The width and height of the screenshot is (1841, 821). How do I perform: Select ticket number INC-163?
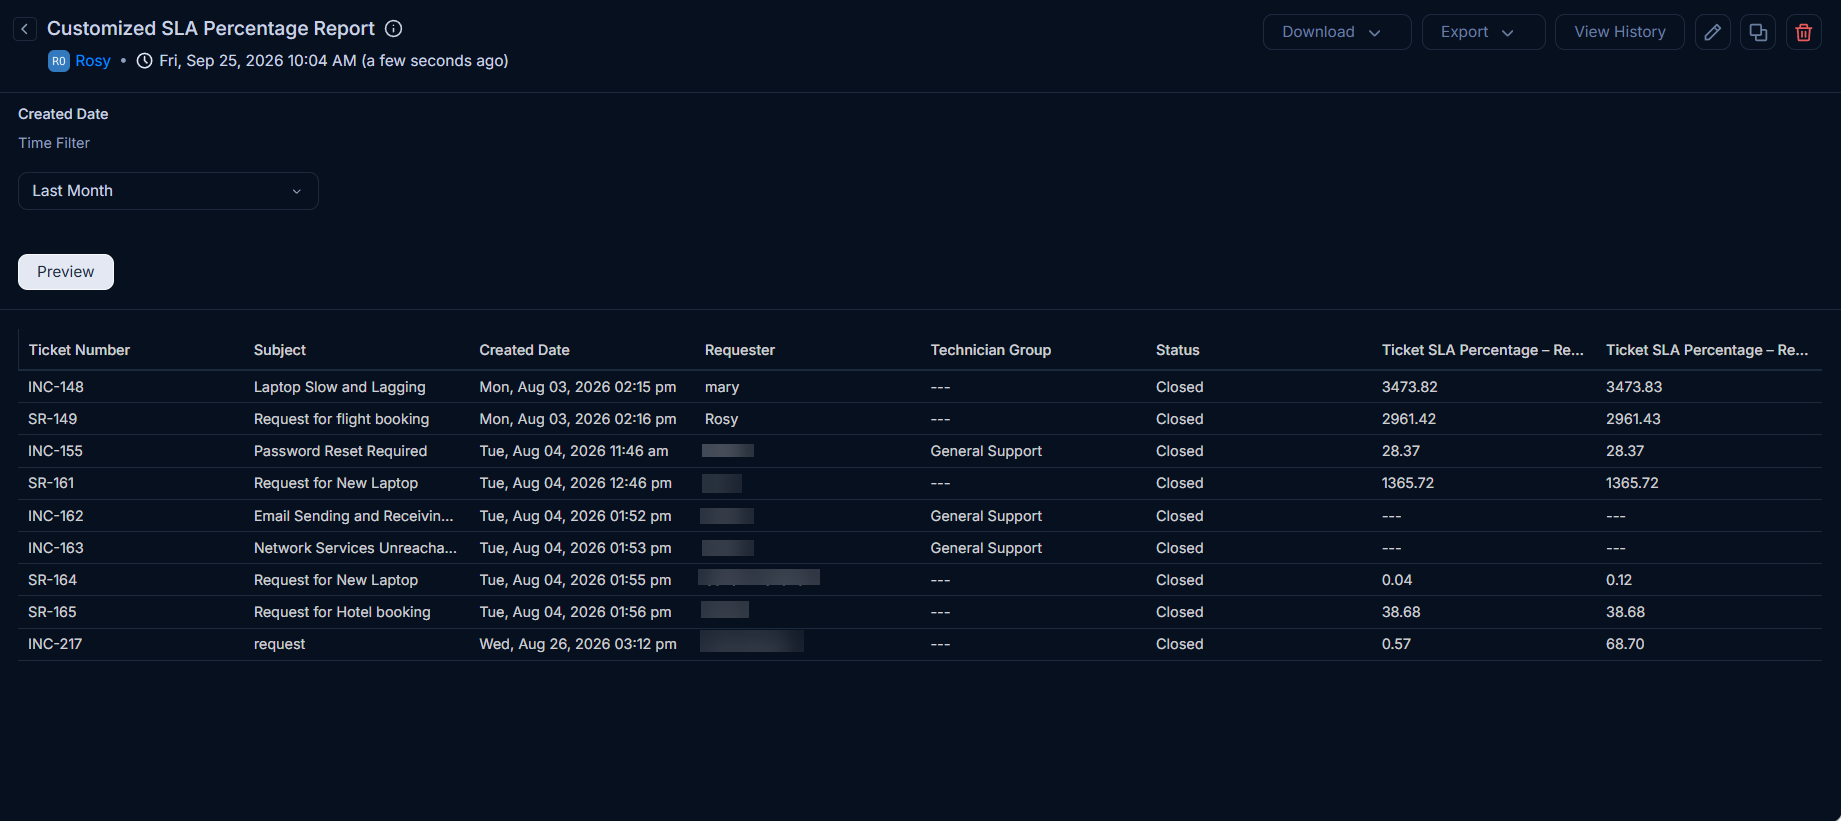pyautogui.click(x=56, y=548)
